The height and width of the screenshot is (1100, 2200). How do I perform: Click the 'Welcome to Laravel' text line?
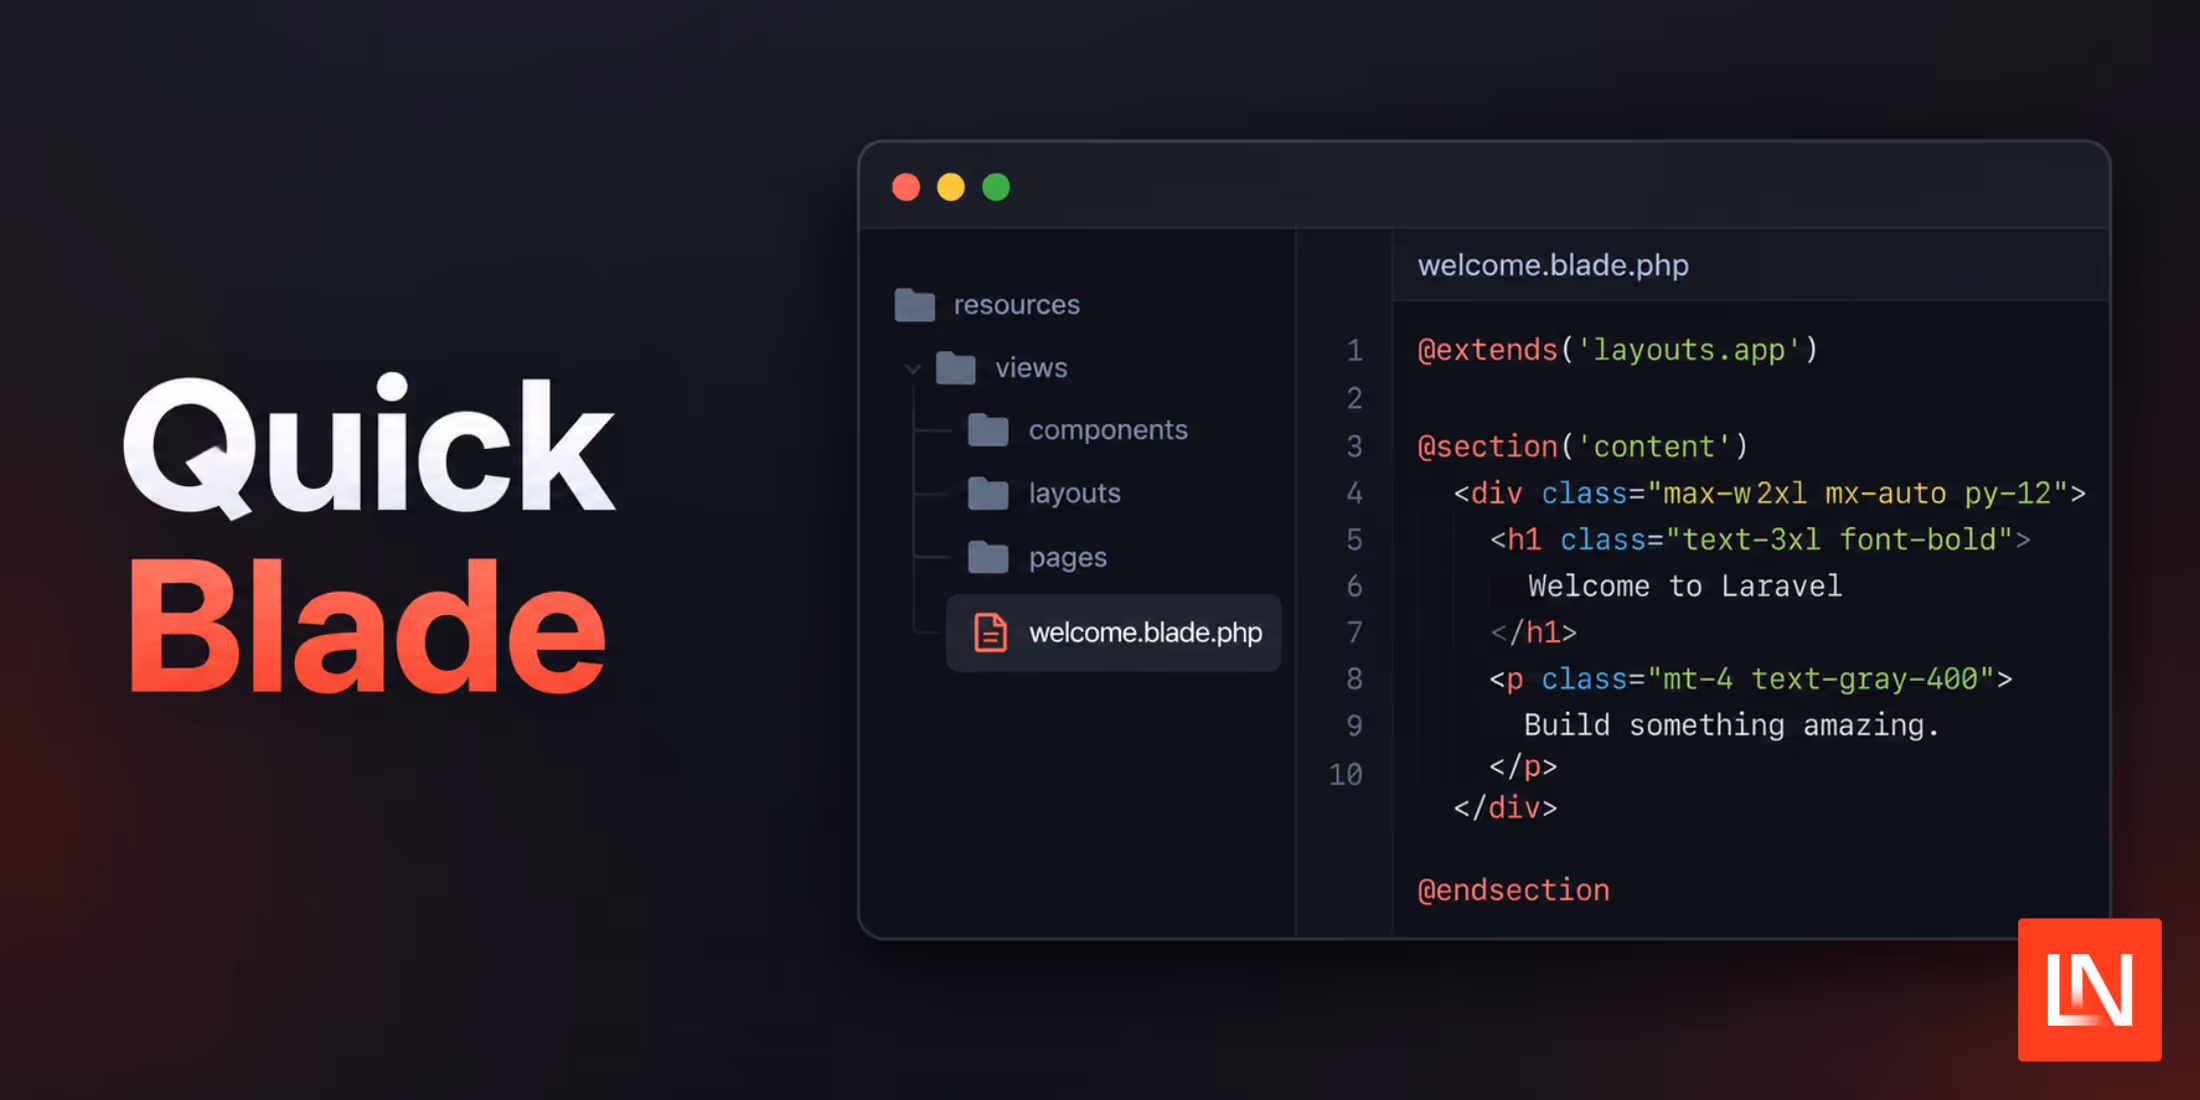[x=1685, y=586]
